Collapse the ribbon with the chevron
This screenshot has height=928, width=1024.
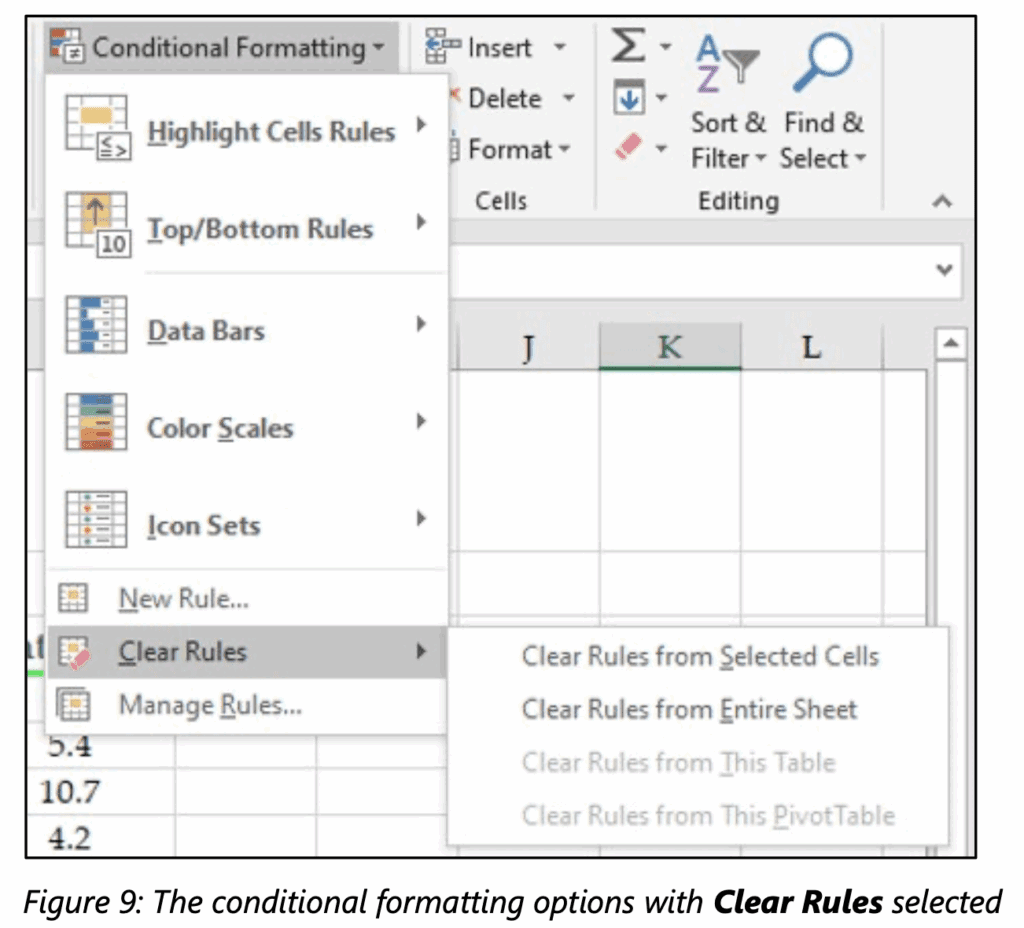(x=941, y=201)
